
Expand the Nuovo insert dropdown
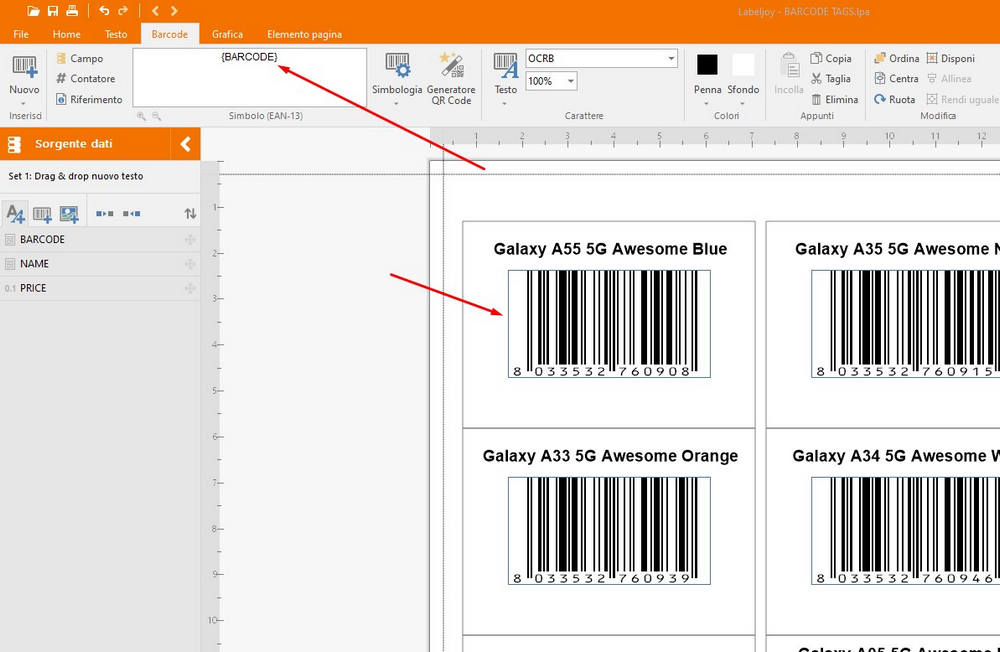click(x=24, y=101)
